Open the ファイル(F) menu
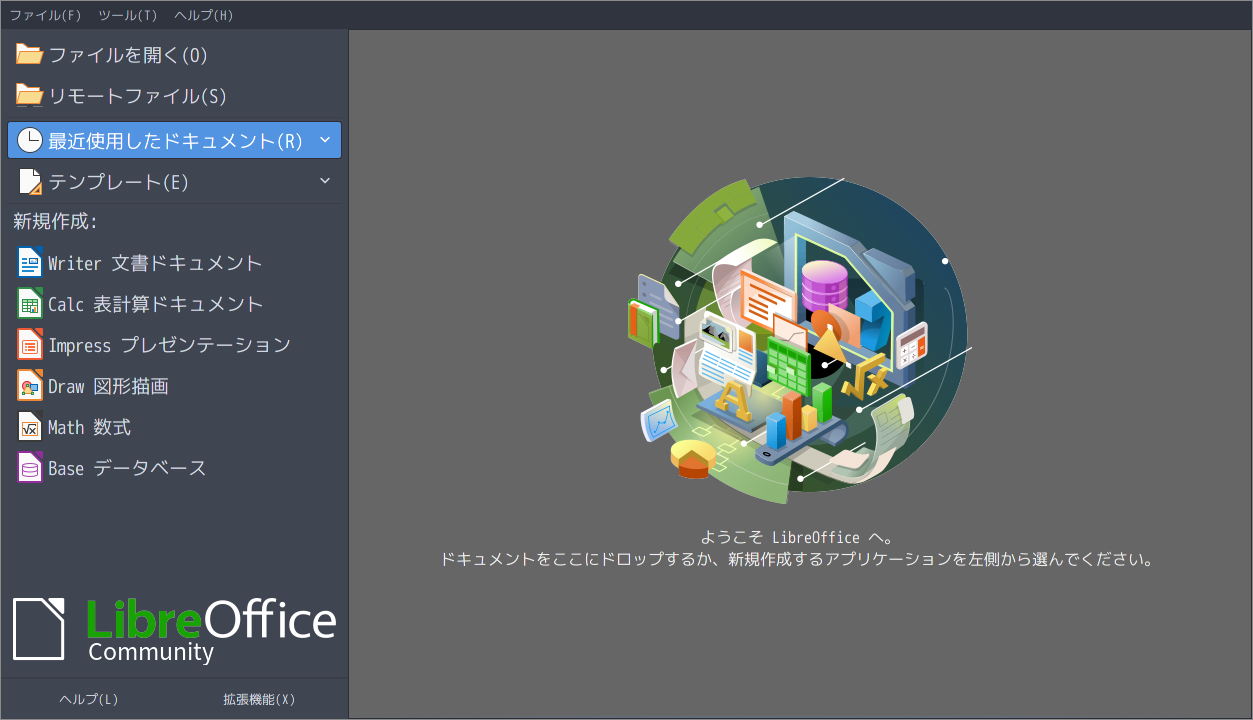This screenshot has height=720, width=1253. click(x=45, y=15)
